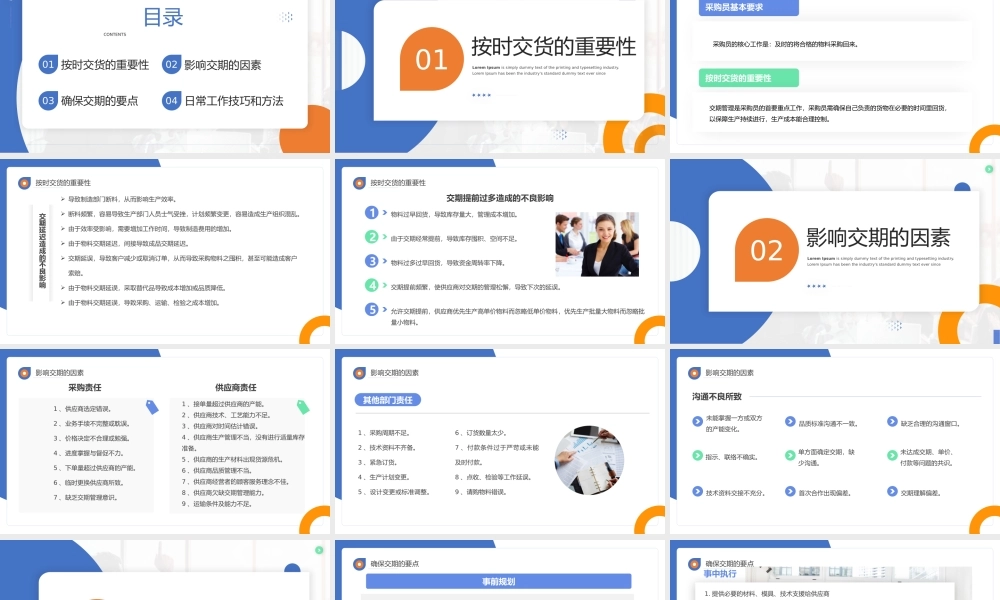Click the large orange 01 section badge
Viewport: 1000px width, 600px height.
pos(432,59)
